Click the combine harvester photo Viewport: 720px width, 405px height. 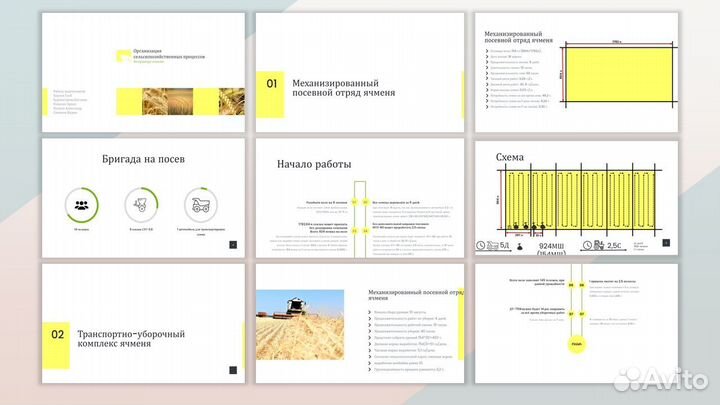pos(300,324)
